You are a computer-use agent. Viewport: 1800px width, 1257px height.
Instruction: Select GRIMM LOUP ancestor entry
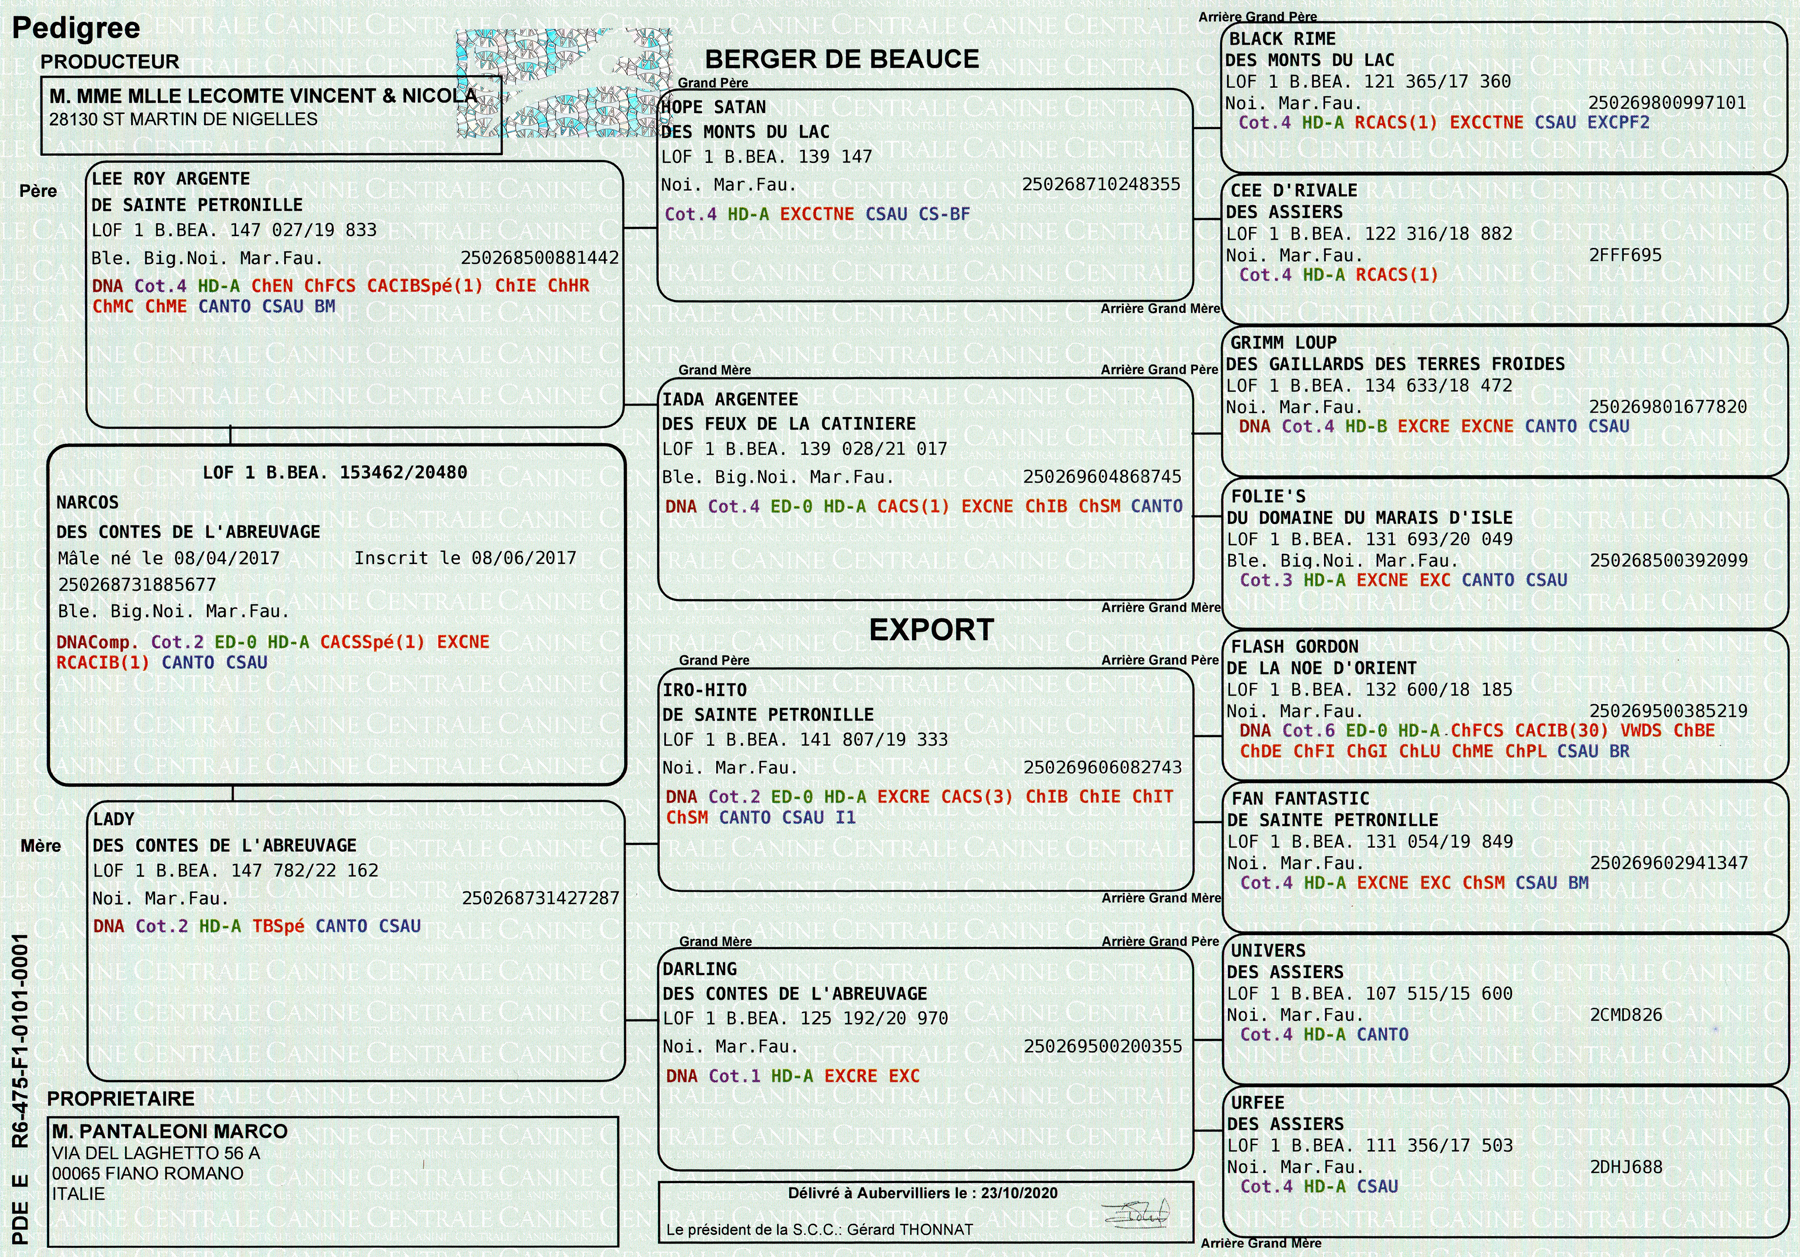click(1283, 343)
